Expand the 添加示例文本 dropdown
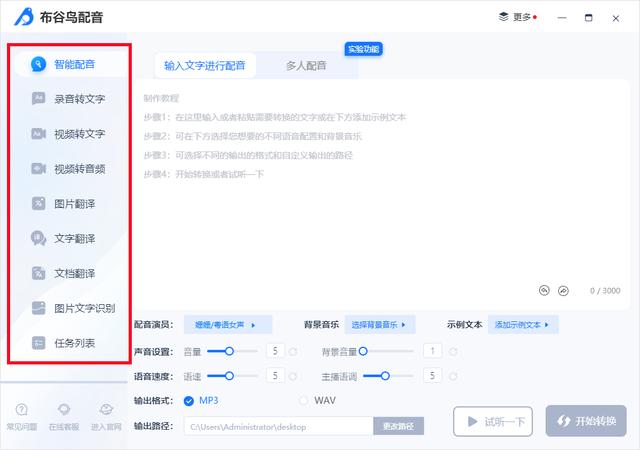 (x=524, y=325)
